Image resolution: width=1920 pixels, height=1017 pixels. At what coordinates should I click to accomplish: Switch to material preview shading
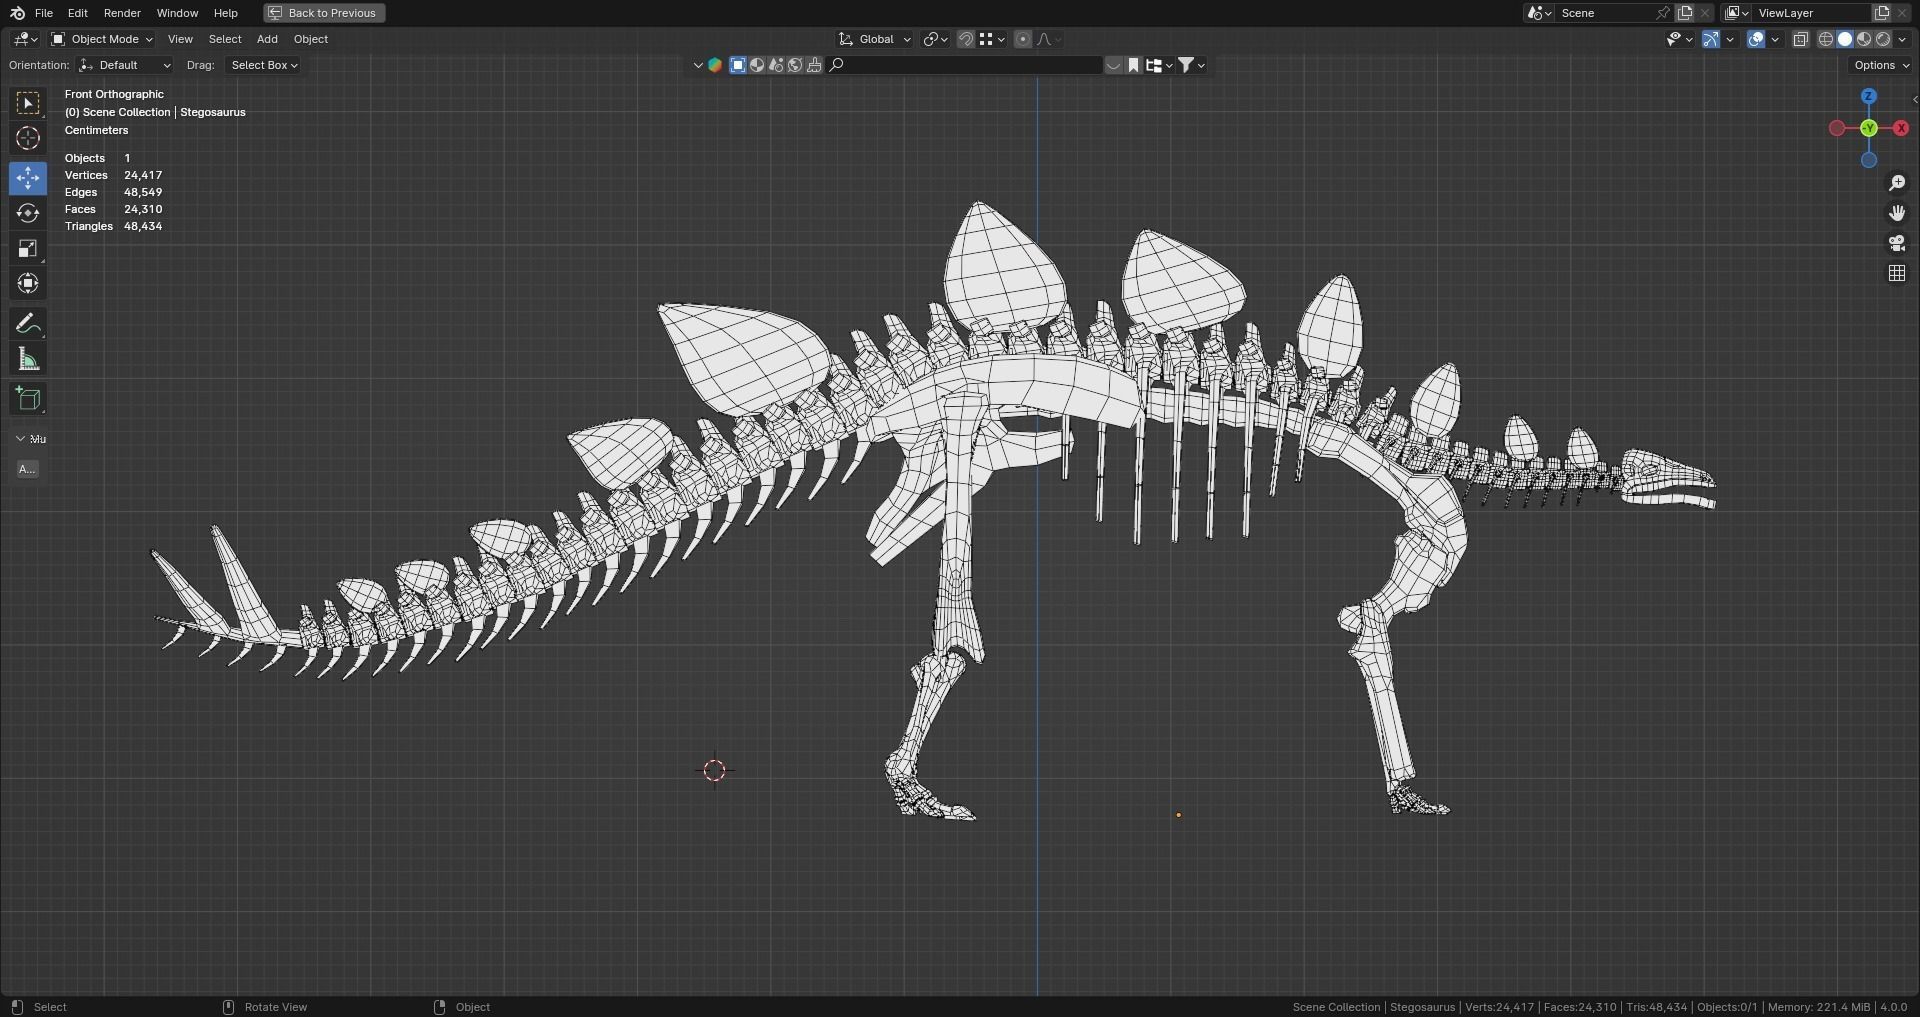click(1864, 39)
